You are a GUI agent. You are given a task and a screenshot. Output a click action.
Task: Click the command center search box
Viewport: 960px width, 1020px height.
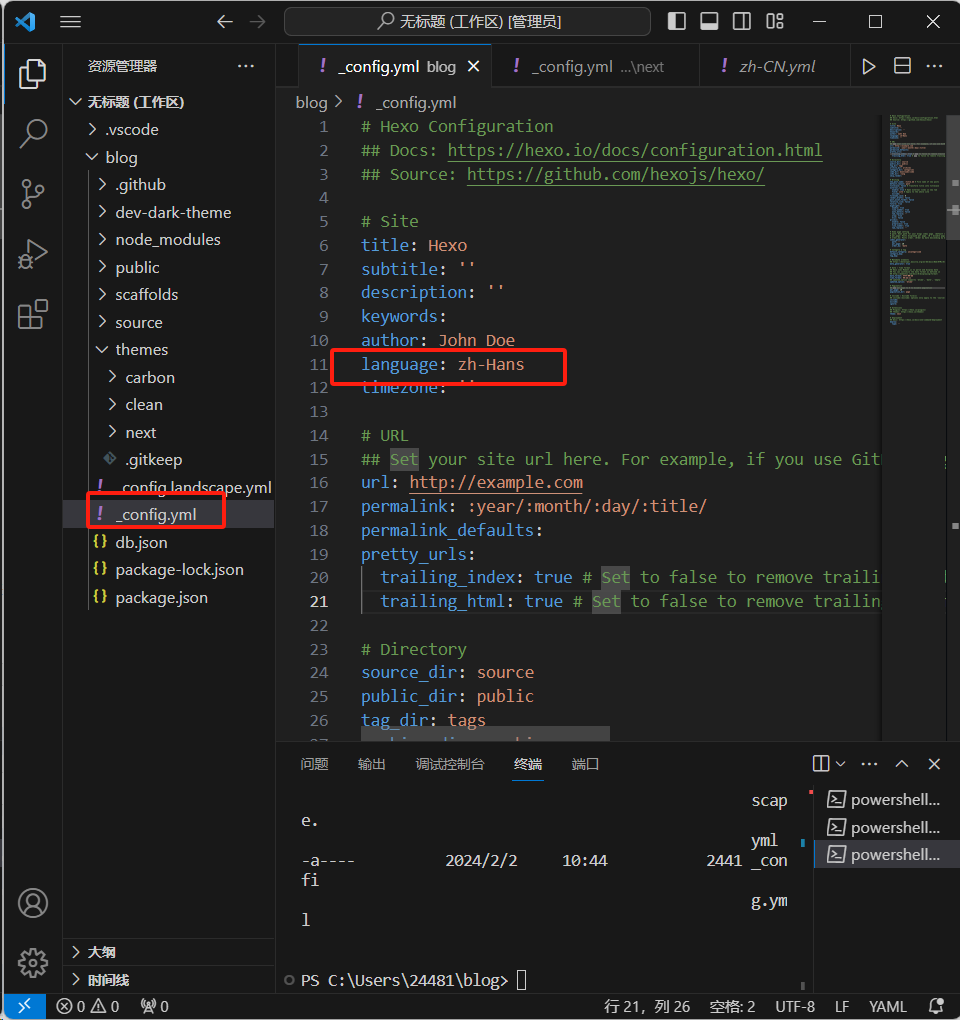467,21
